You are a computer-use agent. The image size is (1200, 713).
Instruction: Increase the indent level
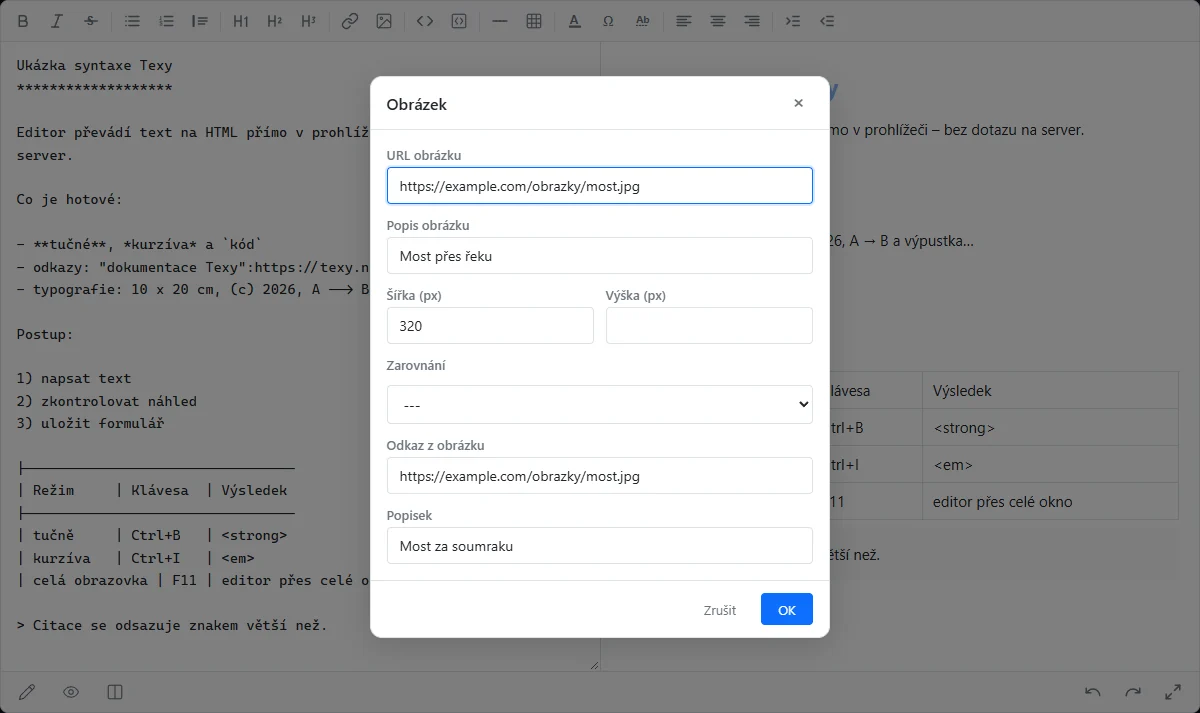coord(793,20)
